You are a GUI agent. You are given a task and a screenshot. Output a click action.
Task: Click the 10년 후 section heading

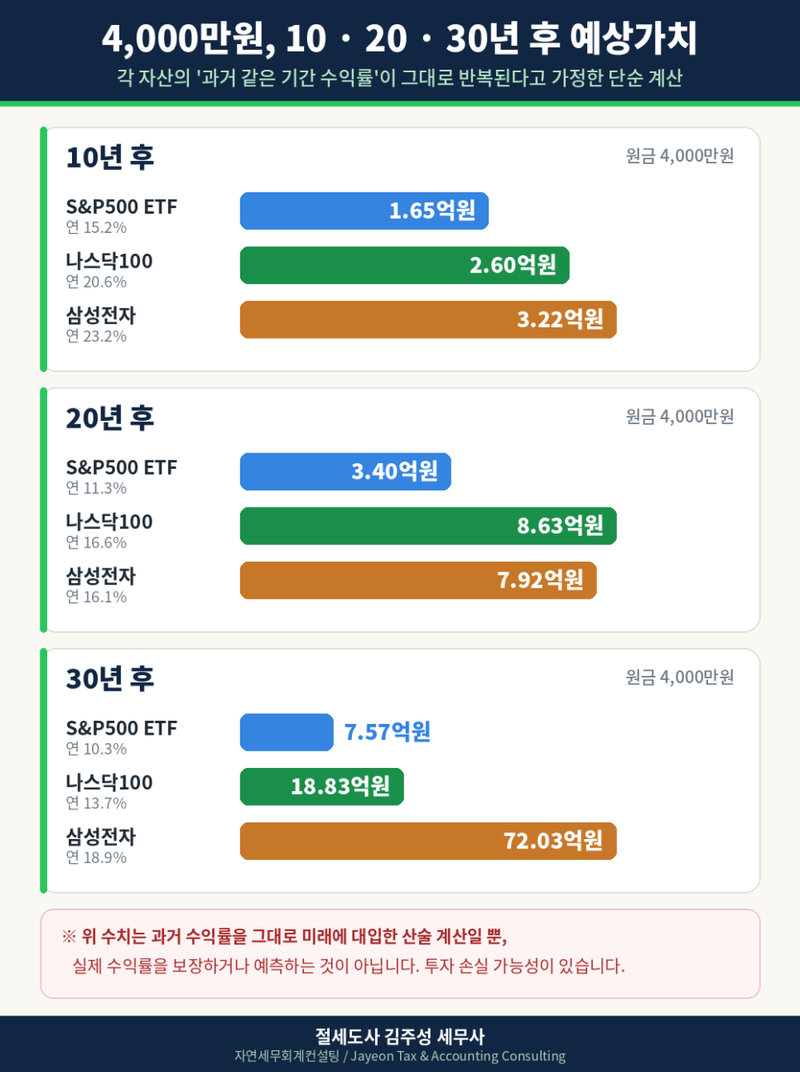click(110, 157)
